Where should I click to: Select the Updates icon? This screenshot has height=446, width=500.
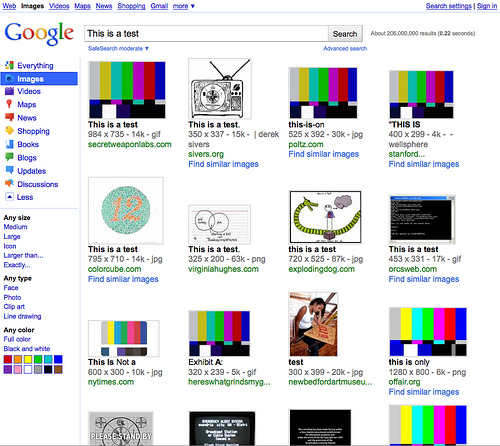click(9, 170)
